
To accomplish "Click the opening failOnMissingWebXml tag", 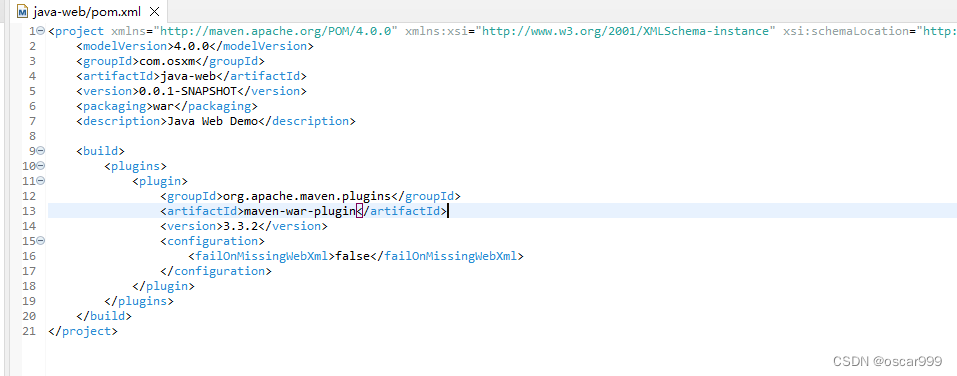I will pyautogui.click(x=262, y=256).
